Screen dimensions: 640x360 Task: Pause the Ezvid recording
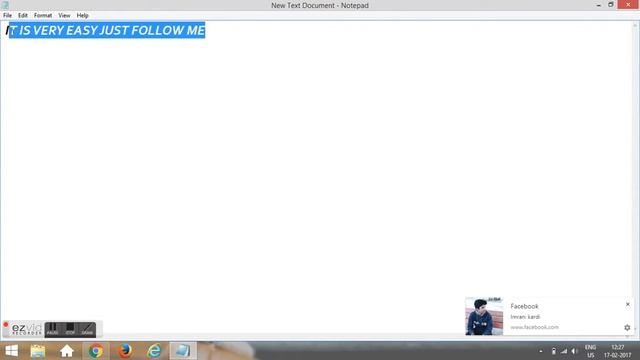[53, 329]
